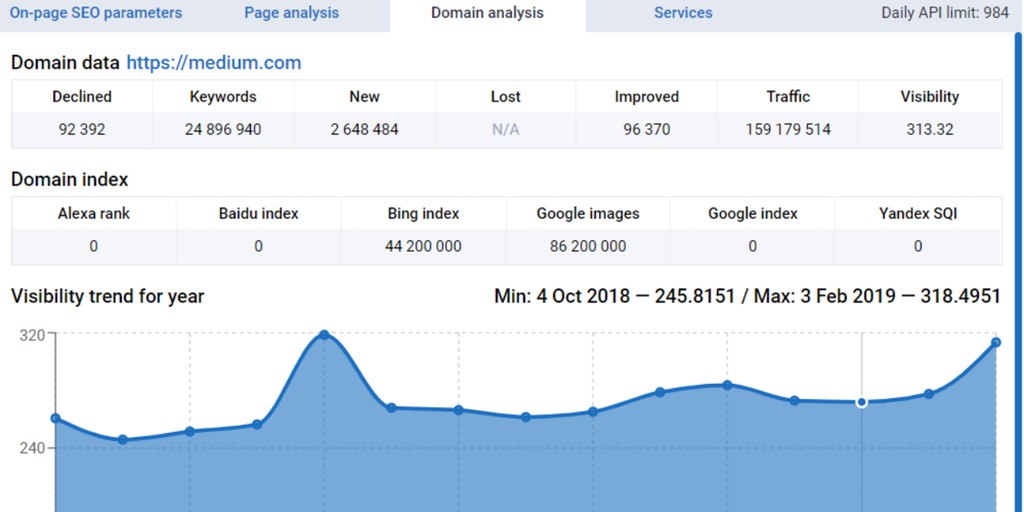The width and height of the screenshot is (1024, 512).
Task: Click Daily API limit: 984 text
Action: (x=945, y=13)
